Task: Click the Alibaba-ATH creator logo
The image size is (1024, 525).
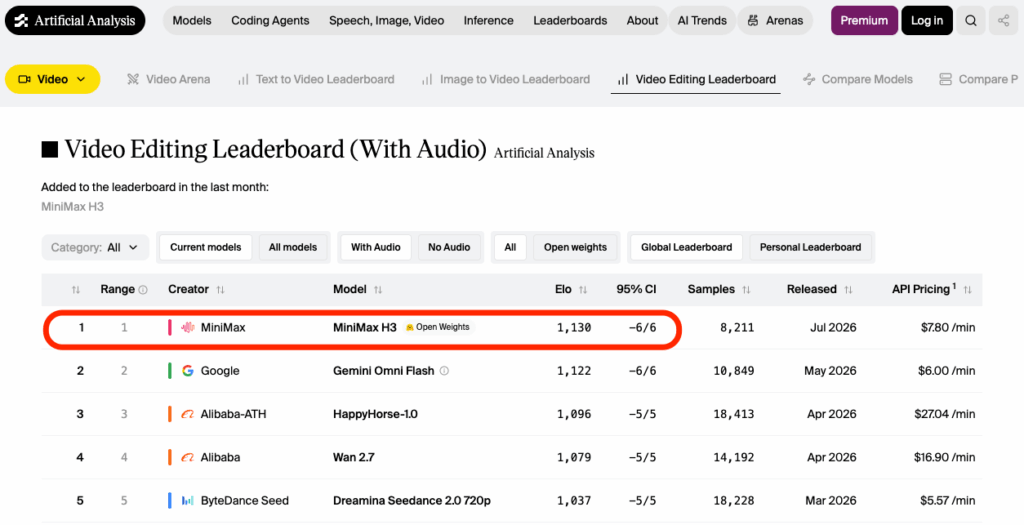Action: point(187,414)
